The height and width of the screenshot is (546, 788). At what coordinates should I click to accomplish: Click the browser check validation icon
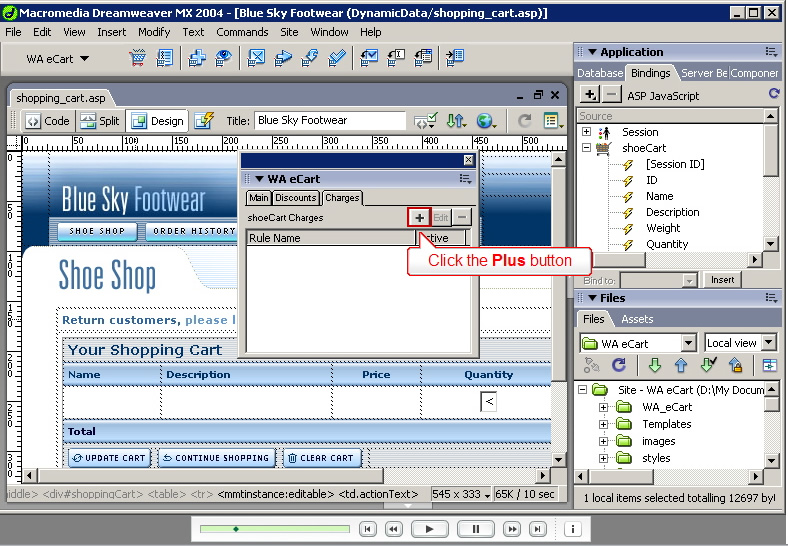426,121
